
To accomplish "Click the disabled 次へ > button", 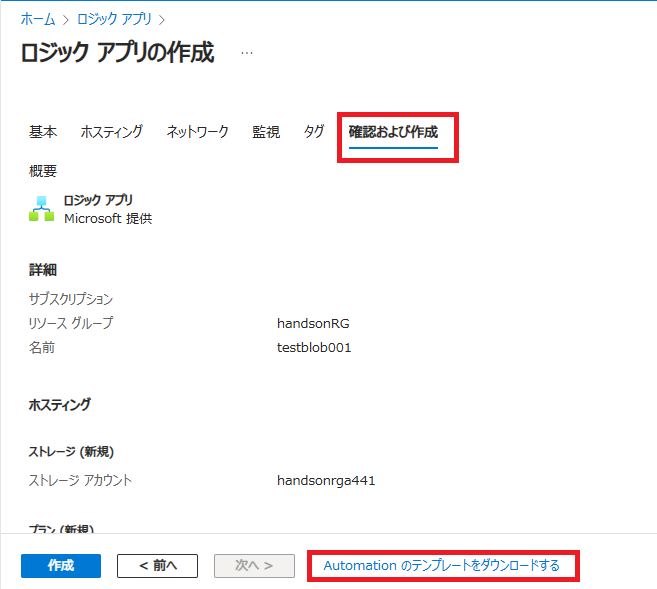I will [x=254, y=566].
